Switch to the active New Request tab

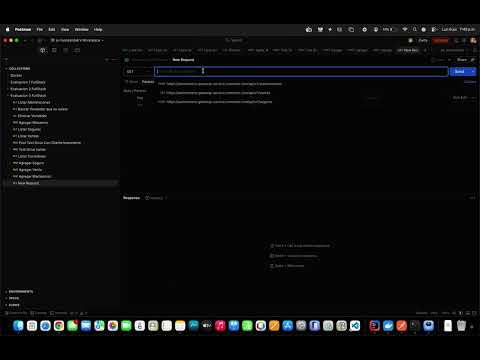click(408, 50)
